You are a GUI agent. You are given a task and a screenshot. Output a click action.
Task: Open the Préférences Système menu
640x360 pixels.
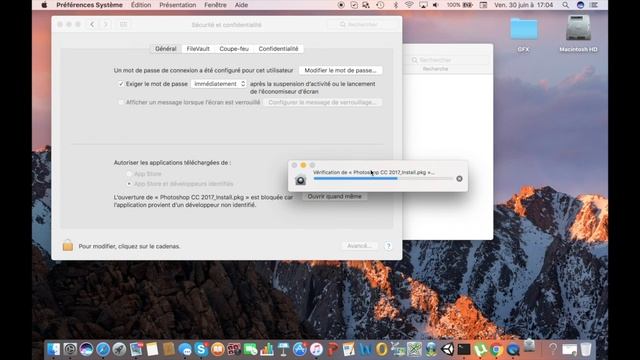(x=89, y=5)
